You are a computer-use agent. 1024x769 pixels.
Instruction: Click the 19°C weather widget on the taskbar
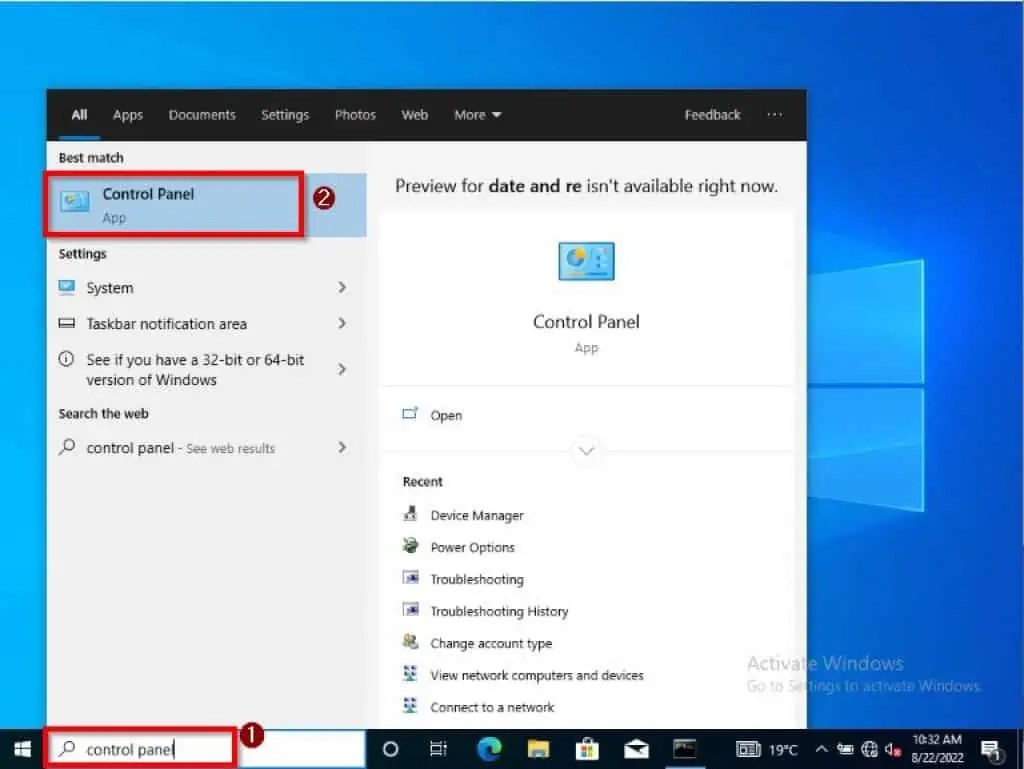766,748
